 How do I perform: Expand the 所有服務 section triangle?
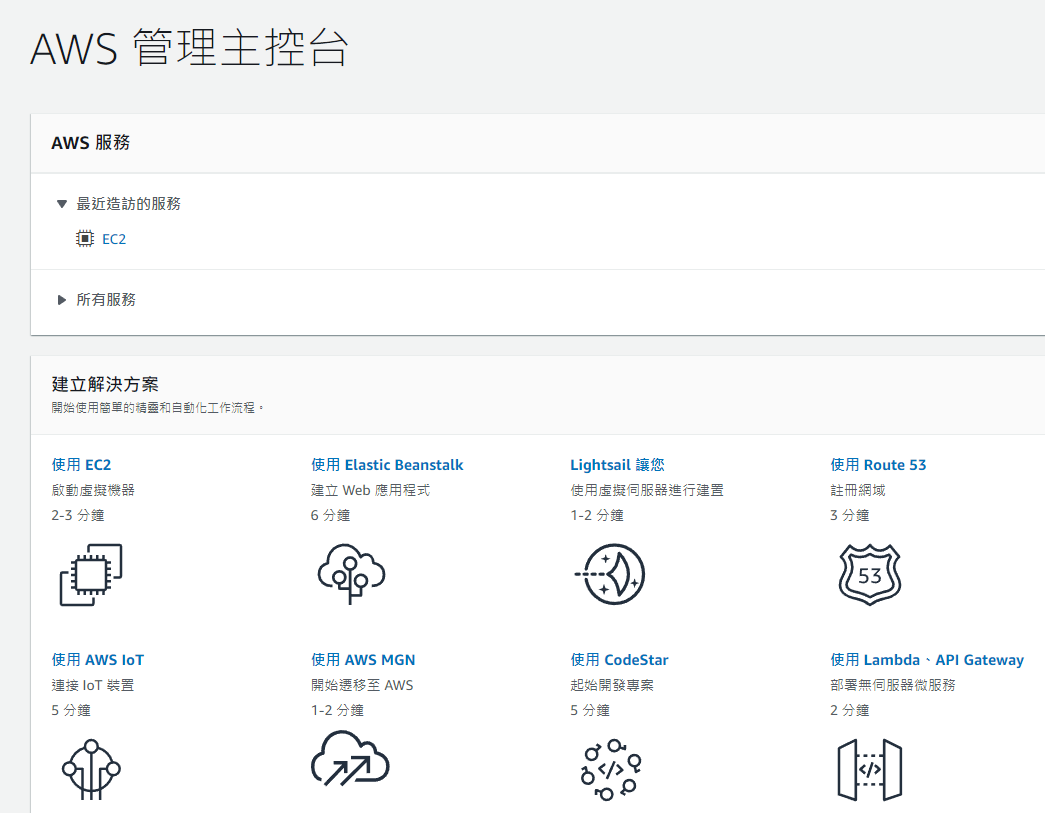point(62,300)
